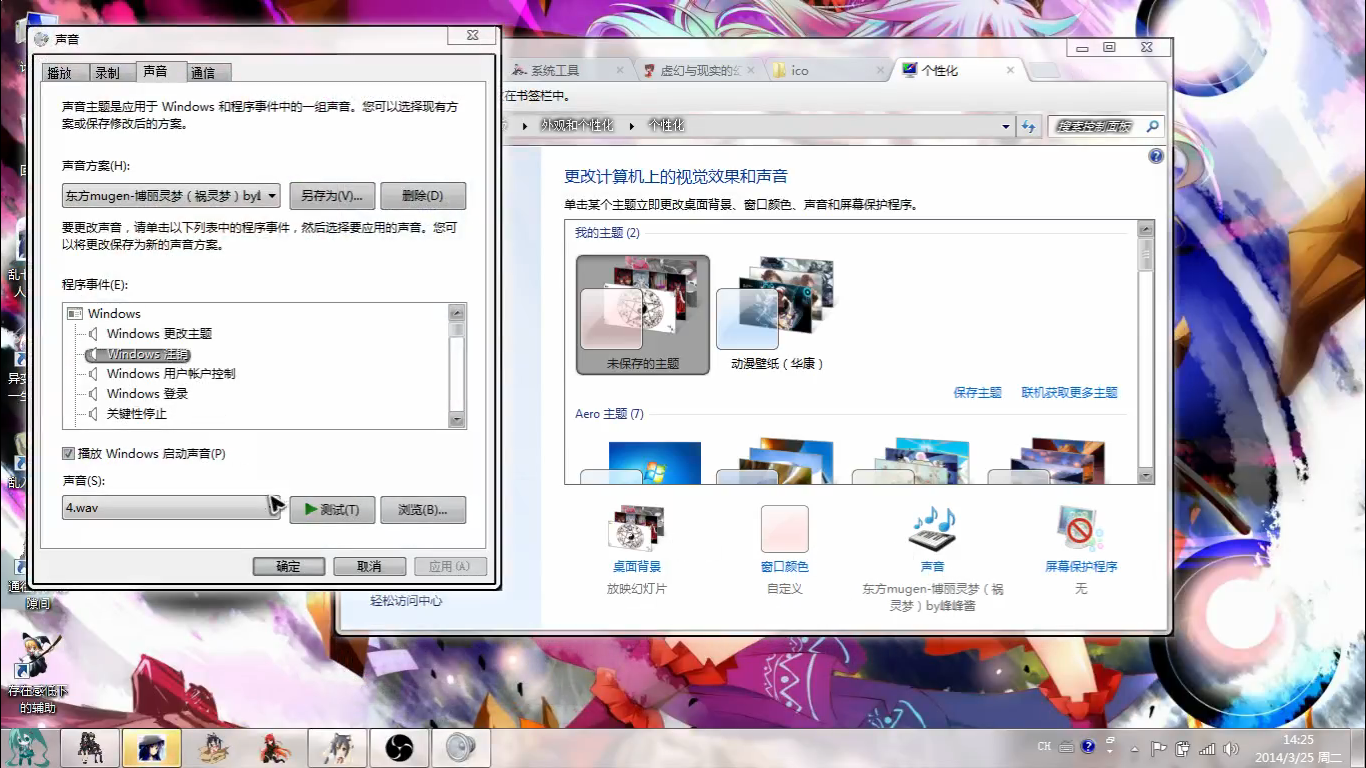Viewport: 1366px width, 768px height.
Task: Open the address bar history dropdown arrow
Action: pos(1006,126)
